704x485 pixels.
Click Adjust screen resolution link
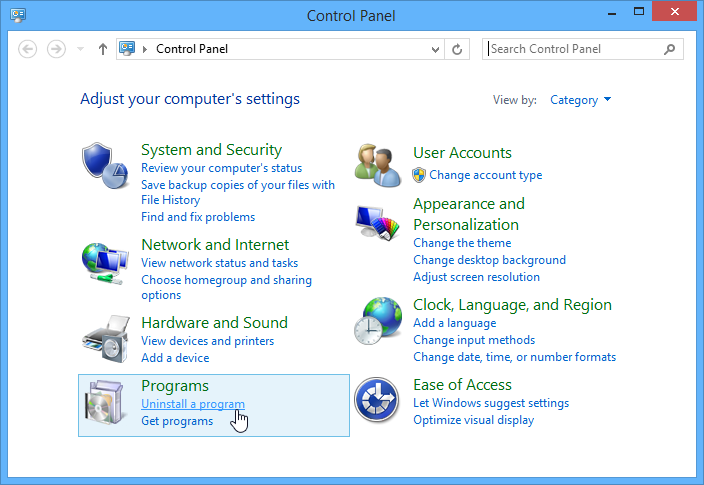[476, 277]
